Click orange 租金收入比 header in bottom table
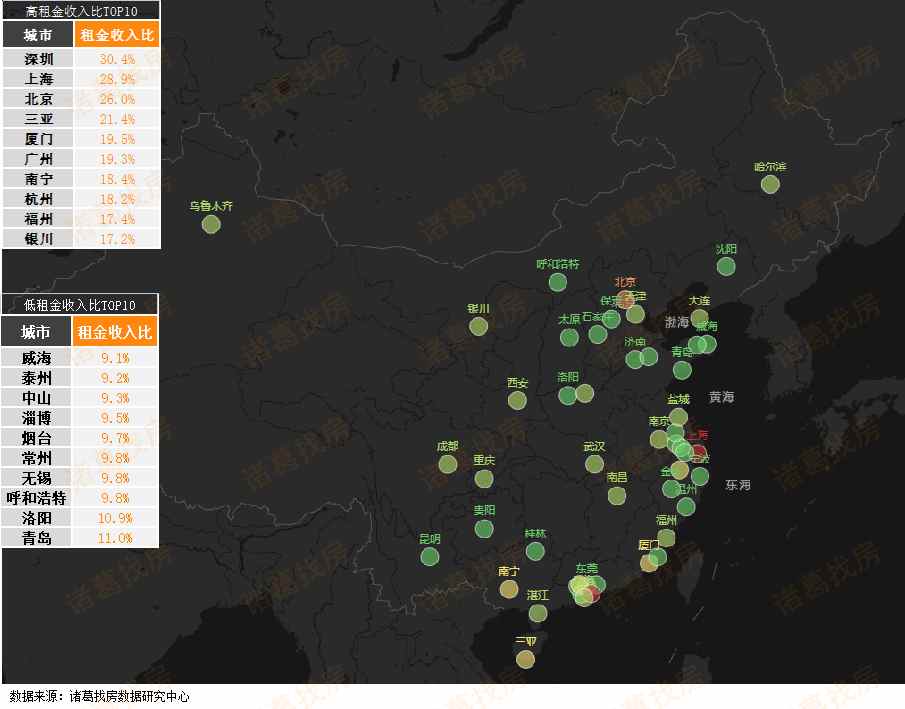Image resolution: width=905 pixels, height=709 pixels. (116, 332)
